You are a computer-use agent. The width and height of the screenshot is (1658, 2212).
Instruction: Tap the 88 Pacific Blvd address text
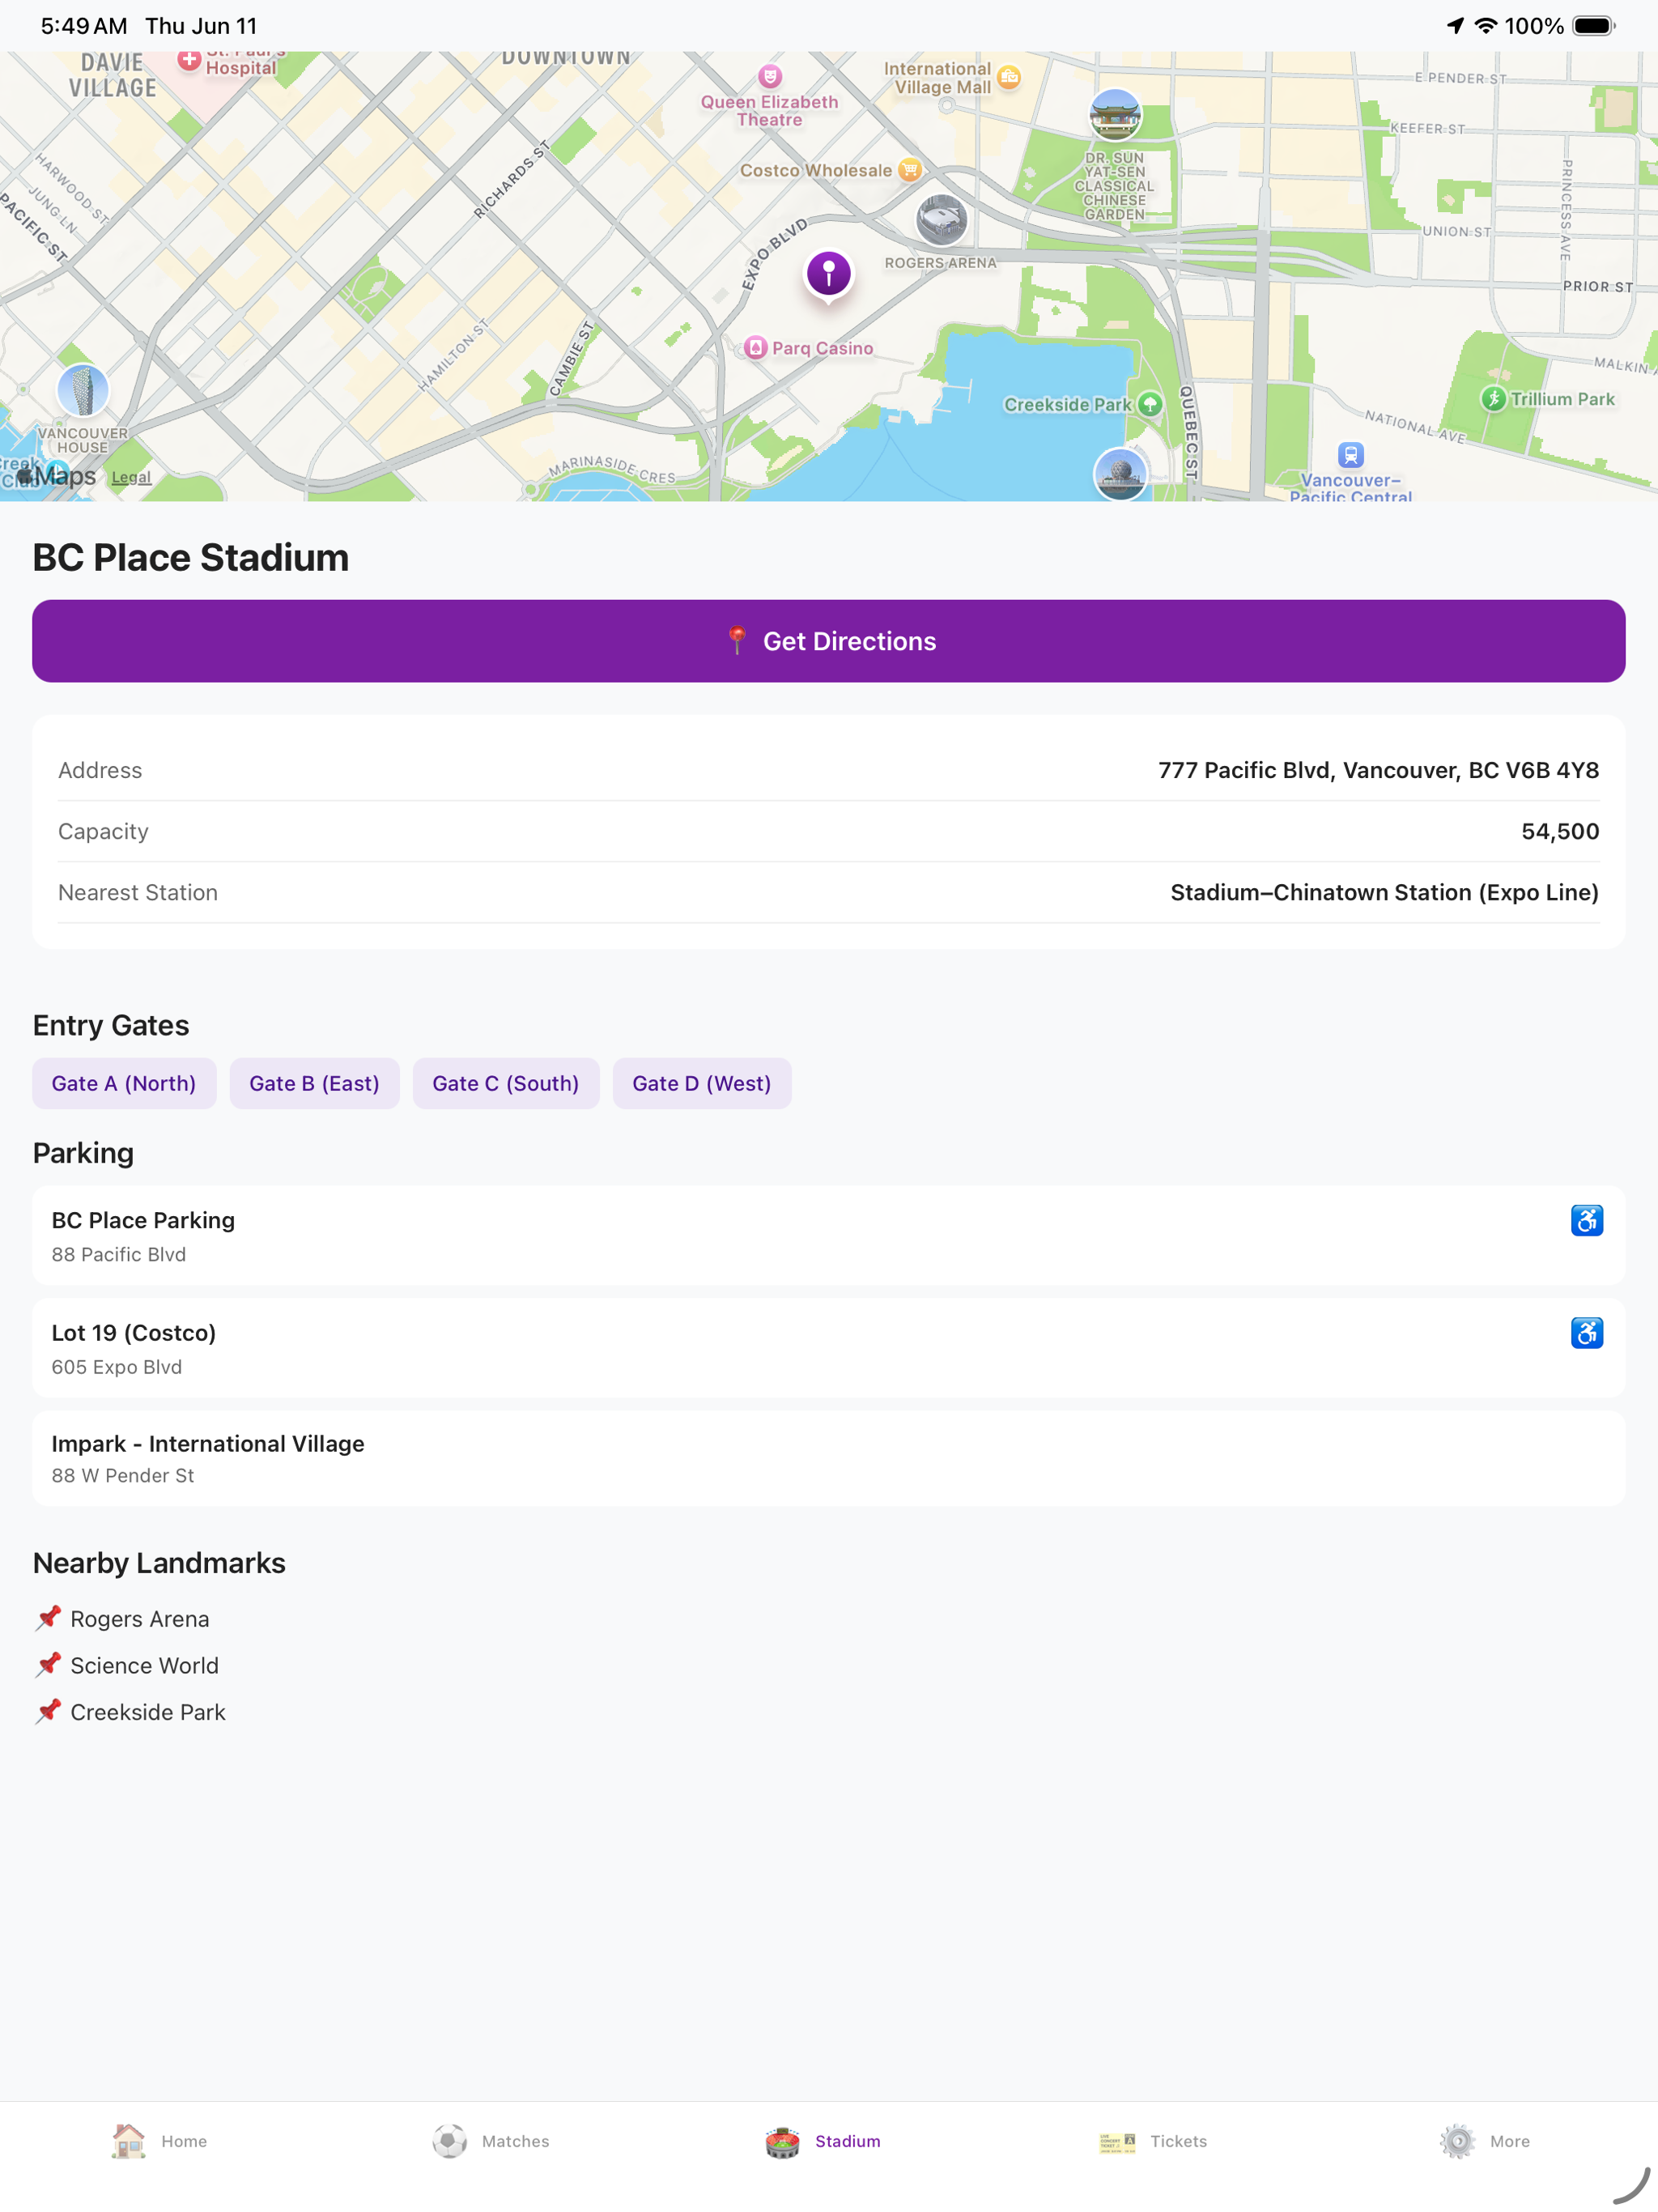click(119, 1254)
